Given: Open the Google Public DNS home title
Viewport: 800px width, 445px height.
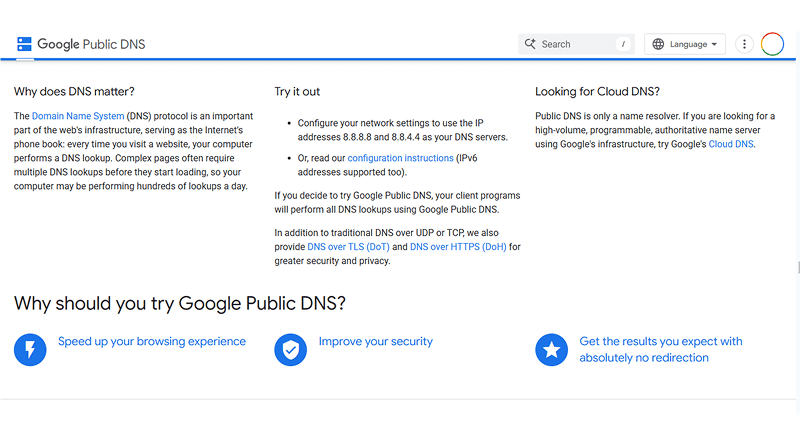Looking at the screenshot, I should 91,44.
